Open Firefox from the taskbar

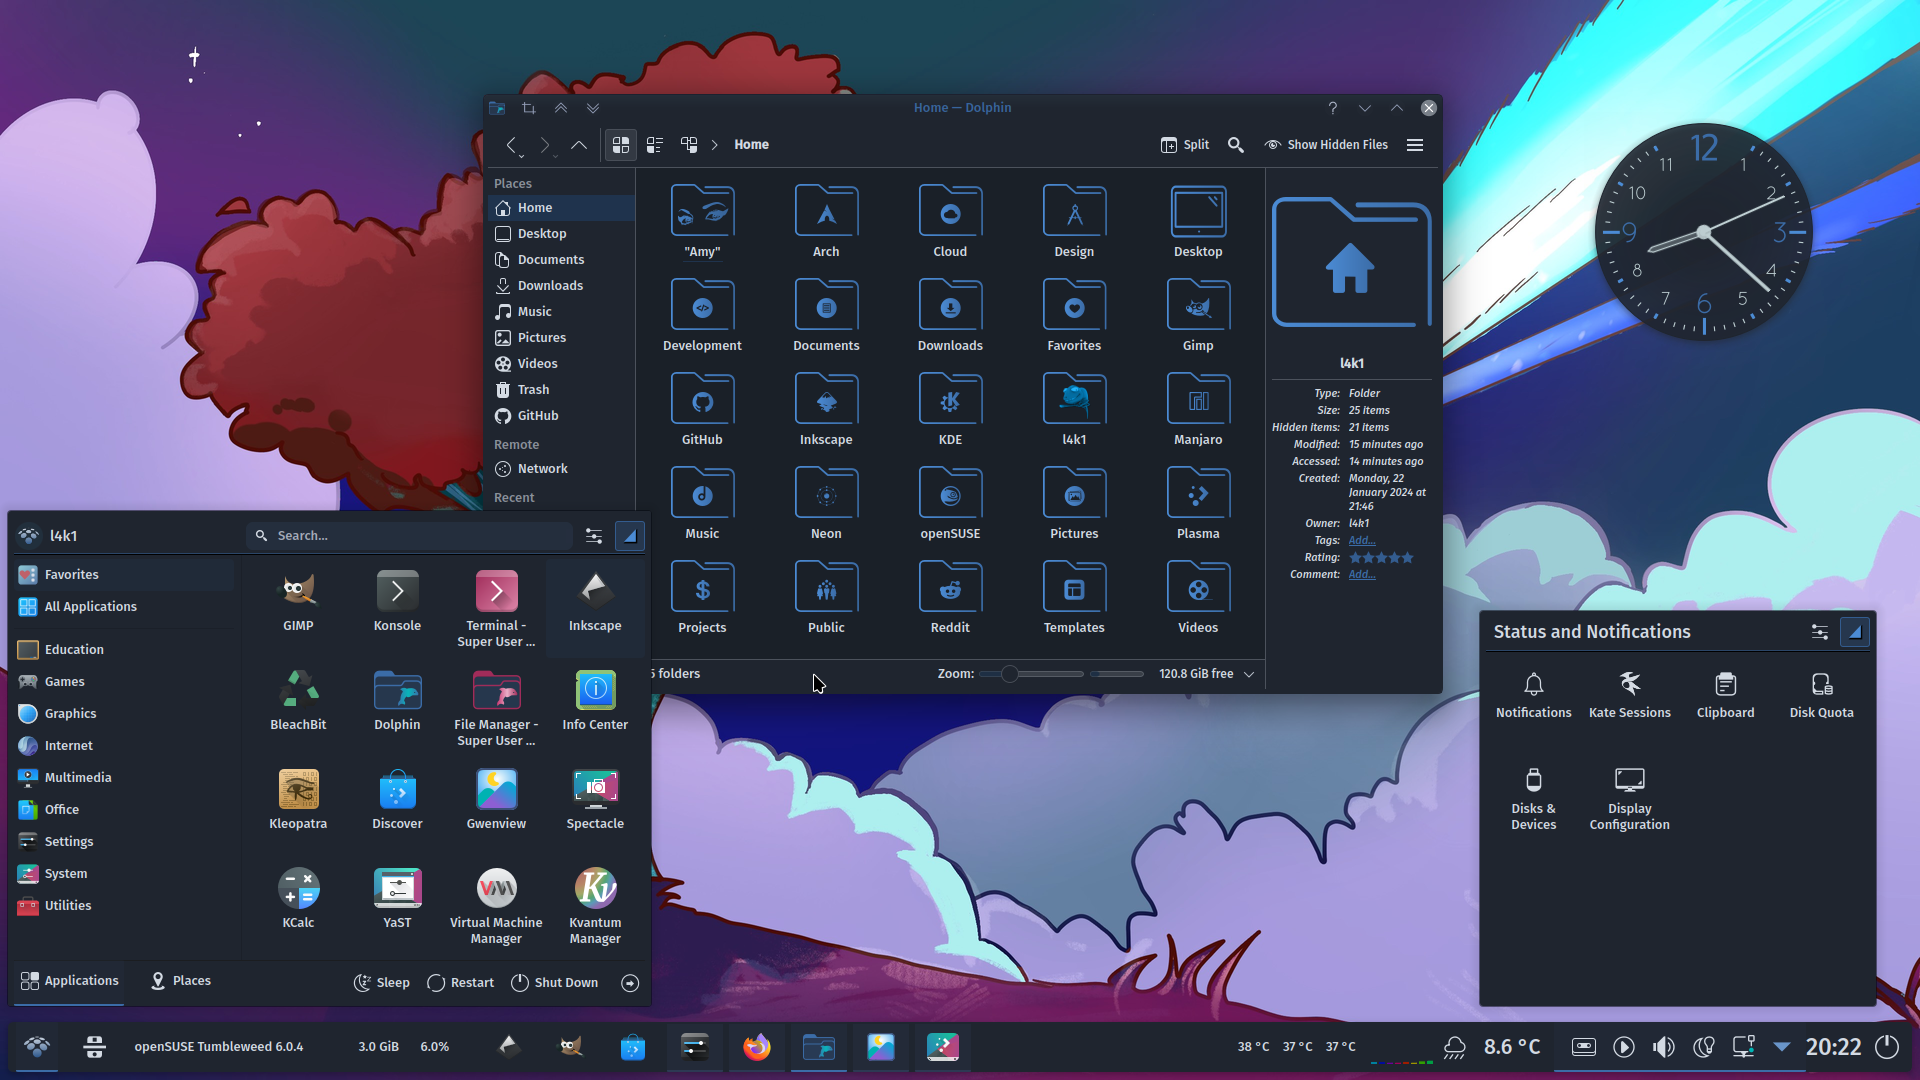pyautogui.click(x=757, y=1047)
